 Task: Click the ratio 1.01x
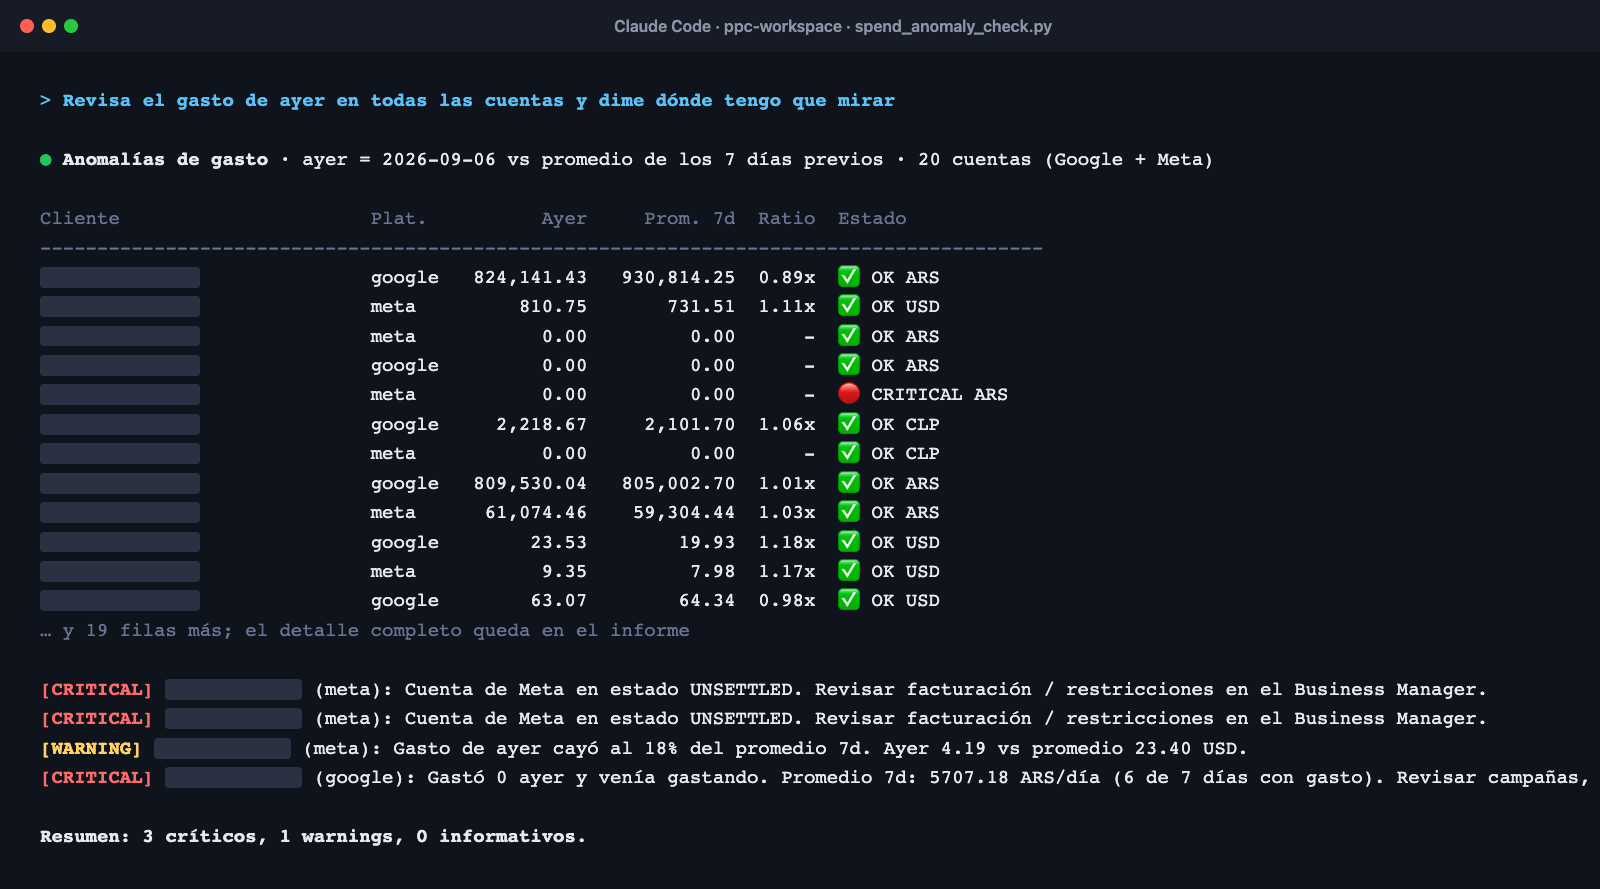point(786,483)
